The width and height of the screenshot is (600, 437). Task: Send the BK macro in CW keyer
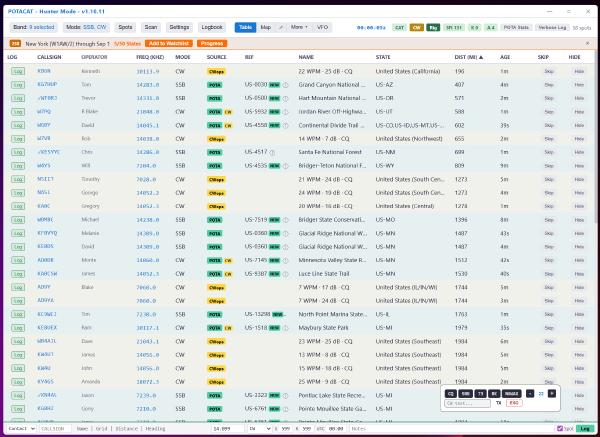494,393
